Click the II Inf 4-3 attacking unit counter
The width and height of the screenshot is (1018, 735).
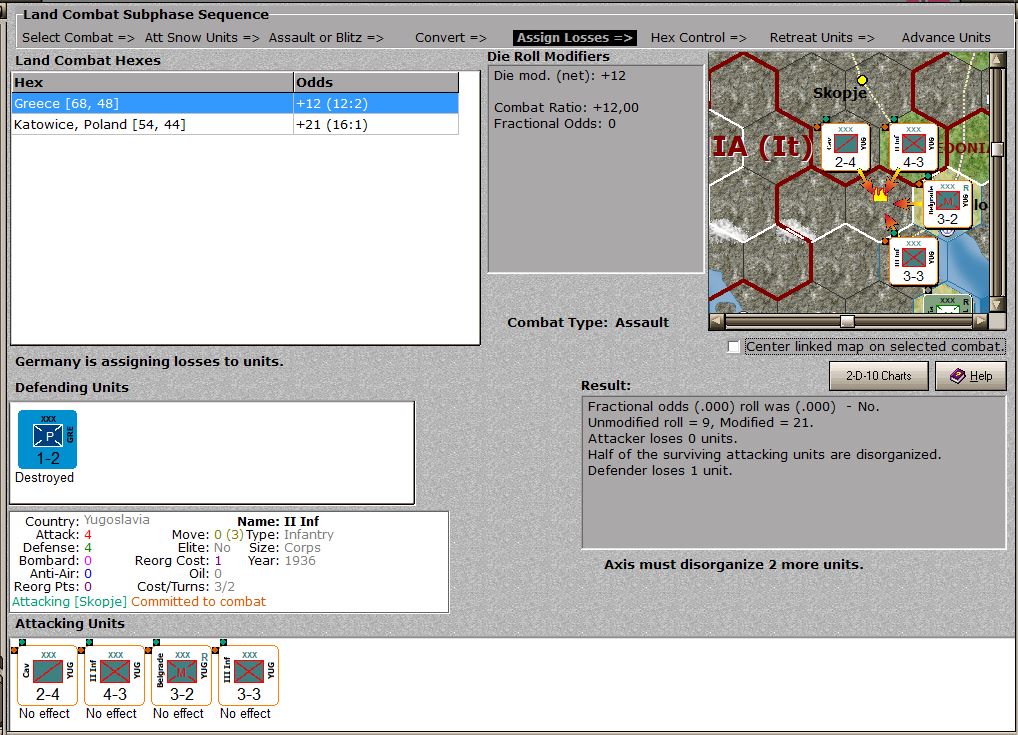coord(114,675)
